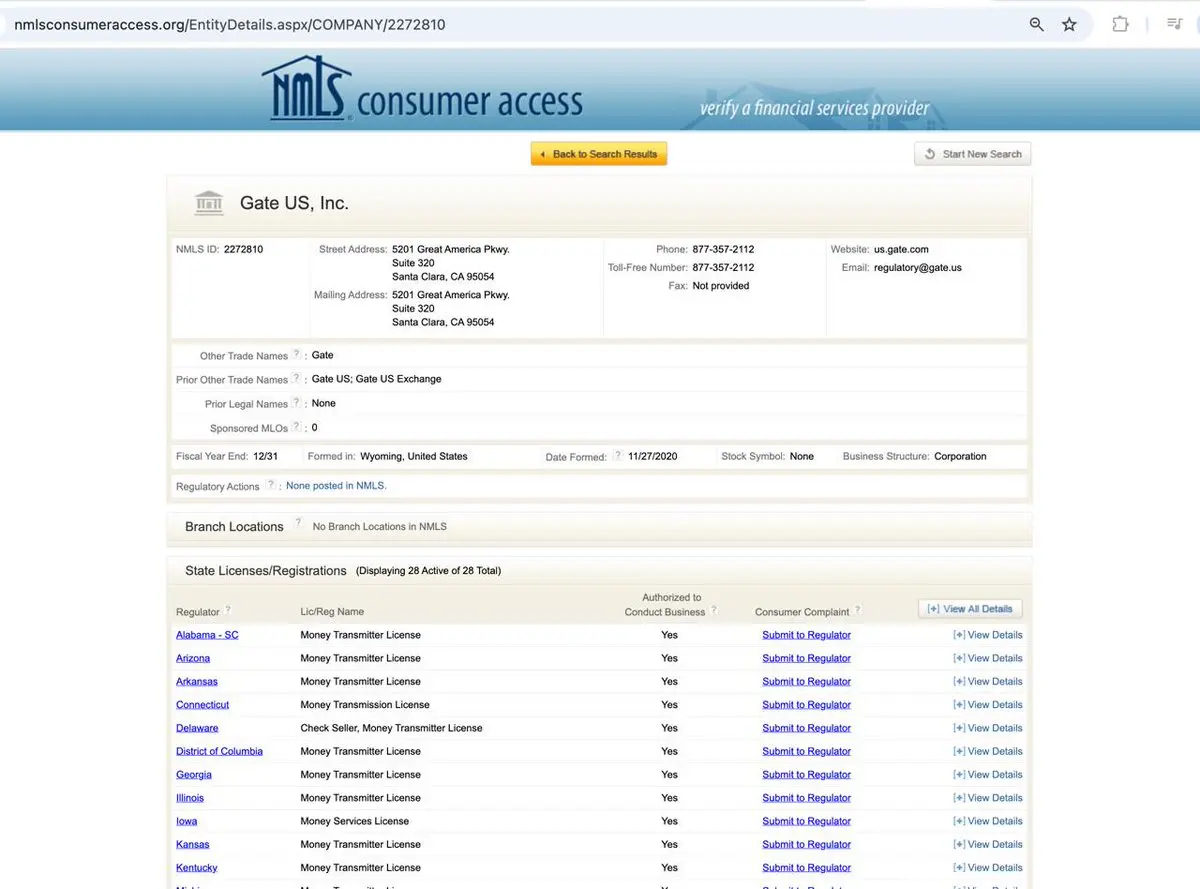Screen dimensions: 1200x889
Task: Click the address bar URL
Action: [230, 24]
